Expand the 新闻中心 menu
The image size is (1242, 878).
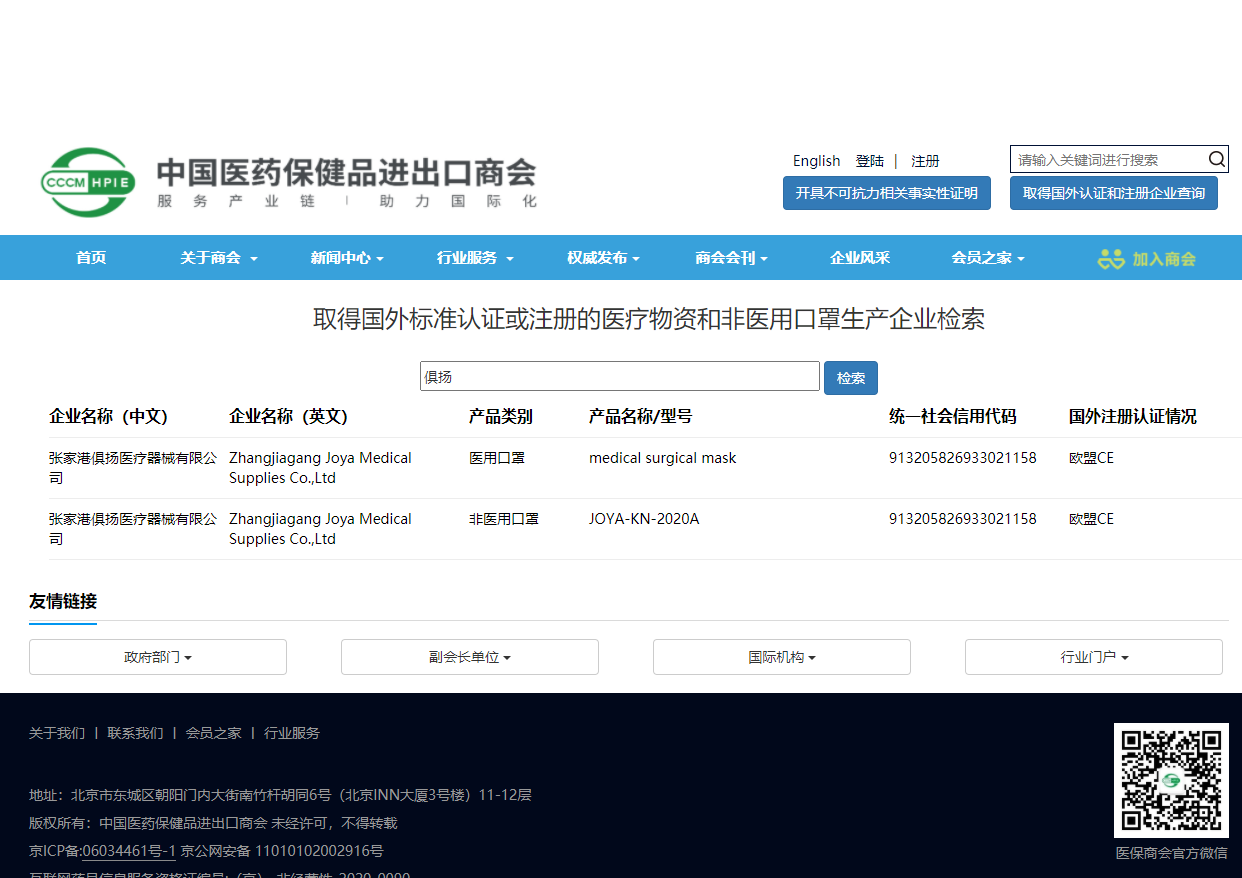click(347, 258)
